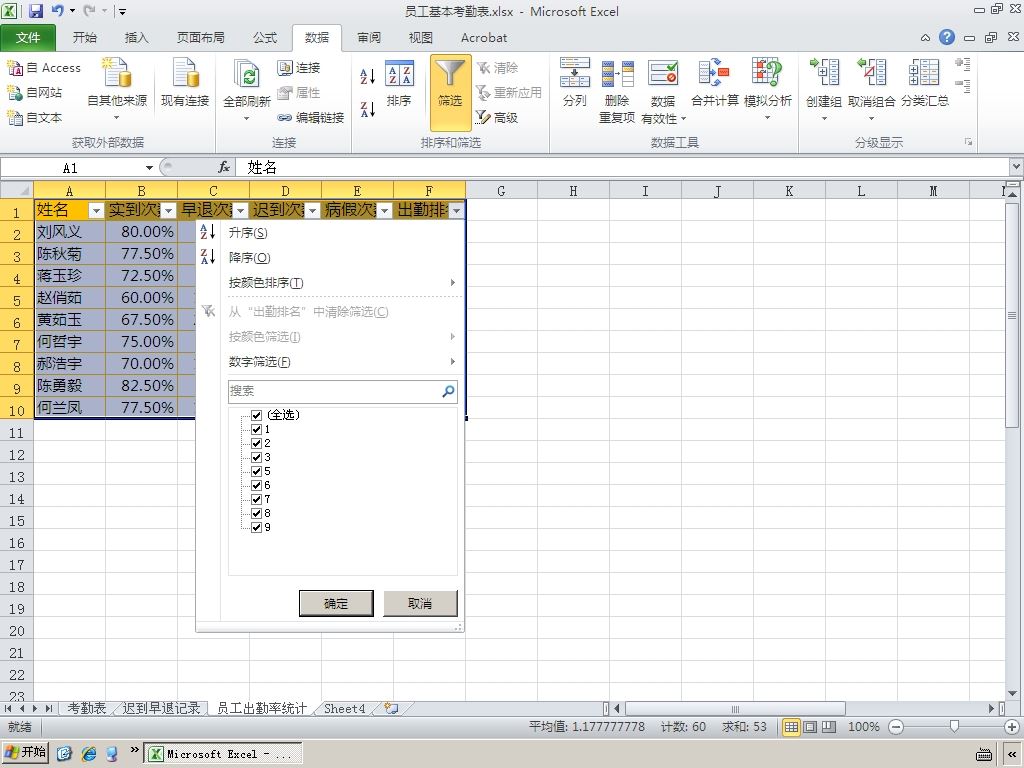
Task: Open filter dropdown for 早退次数 column
Action: pyautogui.click(x=241, y=210)
